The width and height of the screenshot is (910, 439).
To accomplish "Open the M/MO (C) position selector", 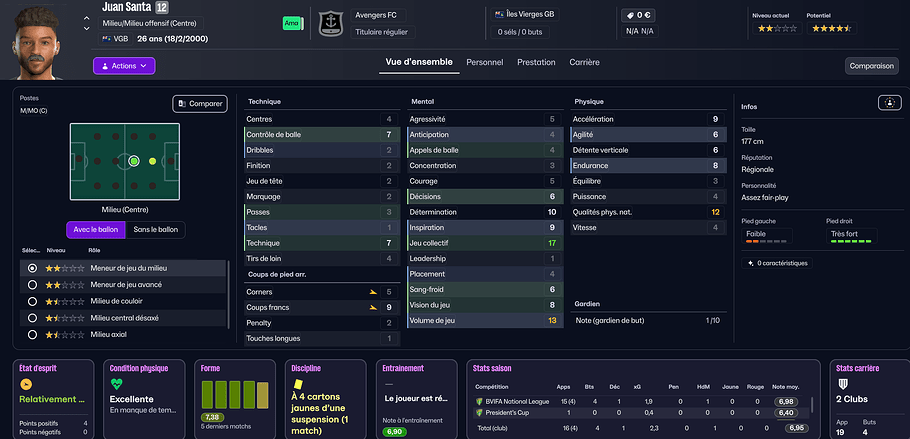I will pos(34,110).
